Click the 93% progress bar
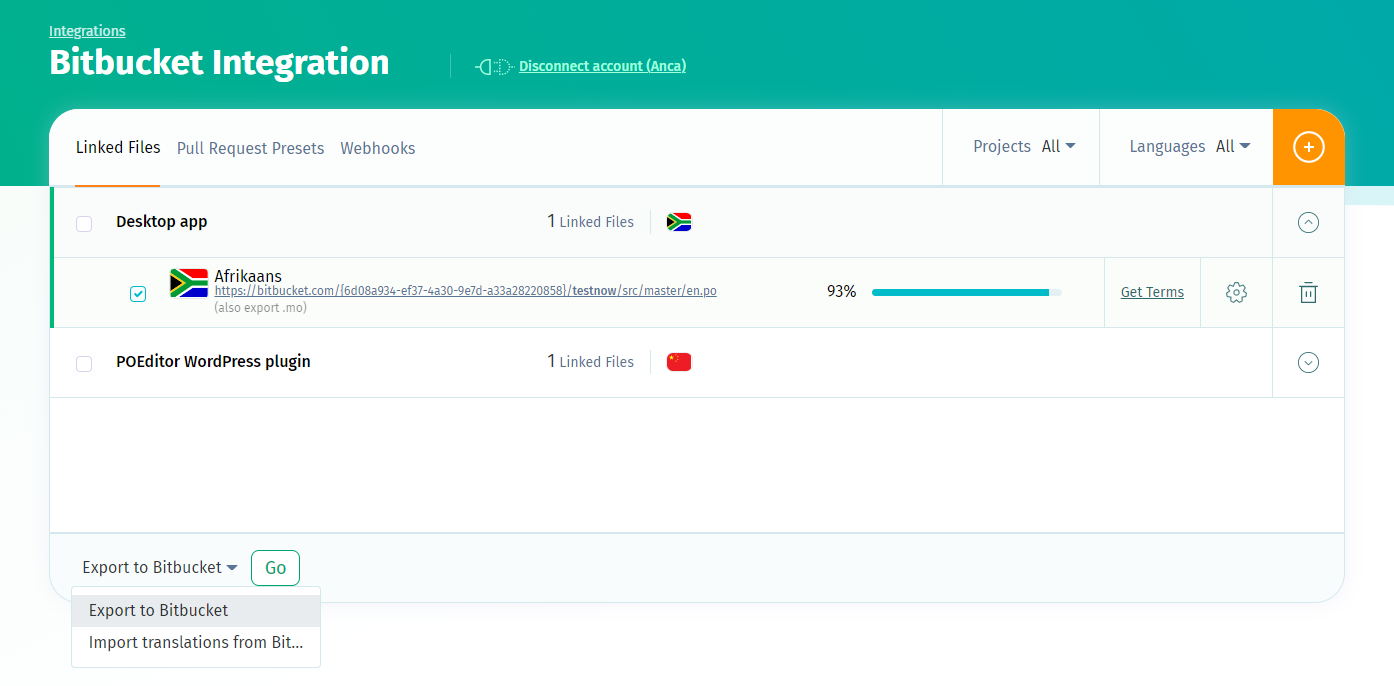This screenshot has width=1394, height=686. pos(966,292)
